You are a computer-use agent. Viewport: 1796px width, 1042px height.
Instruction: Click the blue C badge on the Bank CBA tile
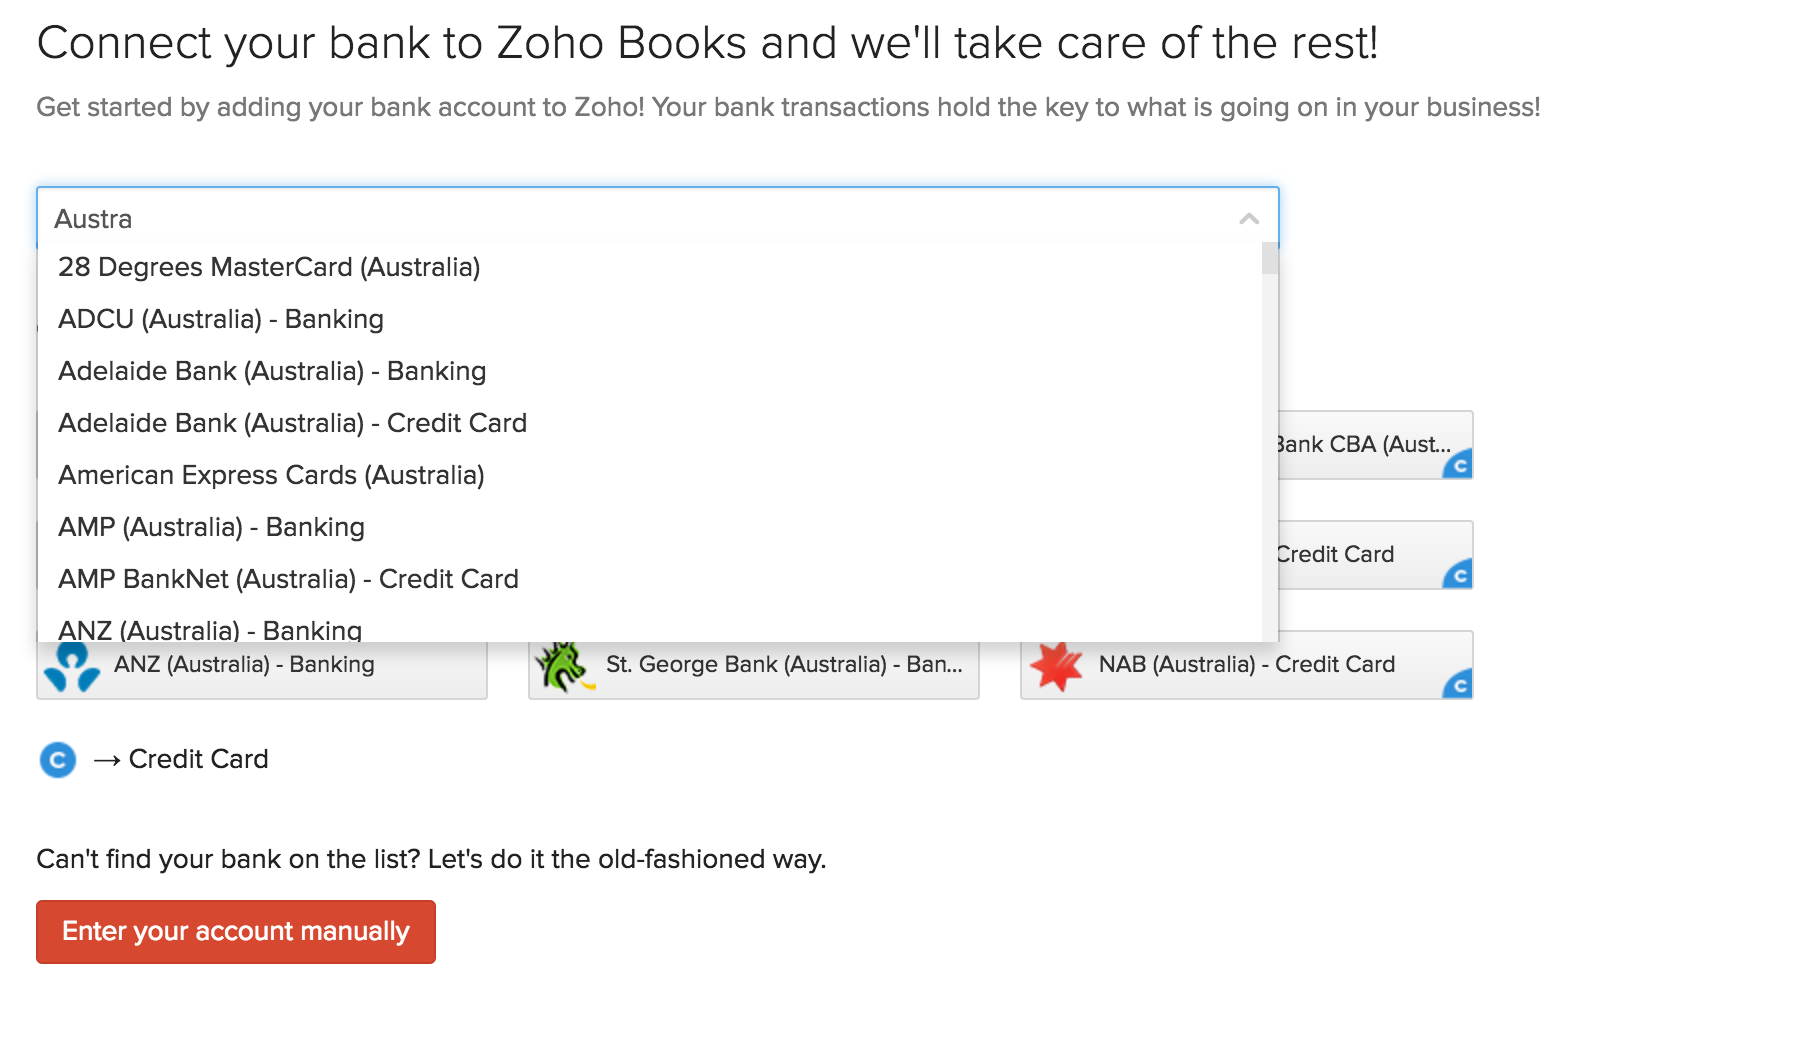pyautogui.click(x=1459, y=467)
